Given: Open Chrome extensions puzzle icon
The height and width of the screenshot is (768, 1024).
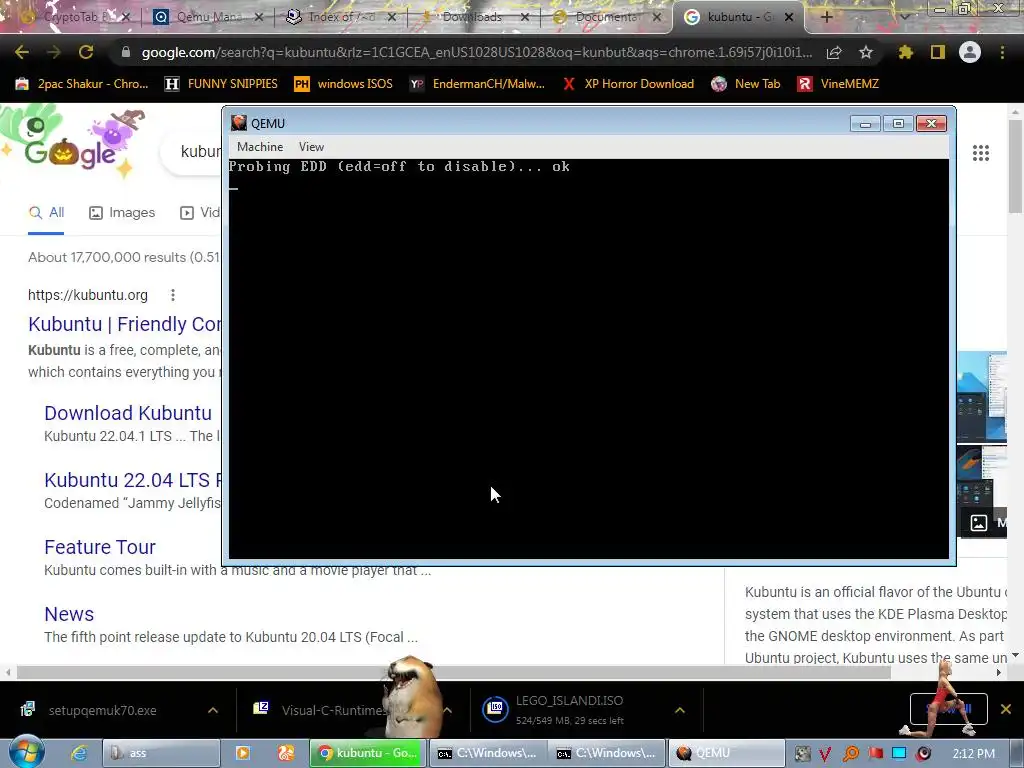Looking at the screenshot, I should point(905,52).
